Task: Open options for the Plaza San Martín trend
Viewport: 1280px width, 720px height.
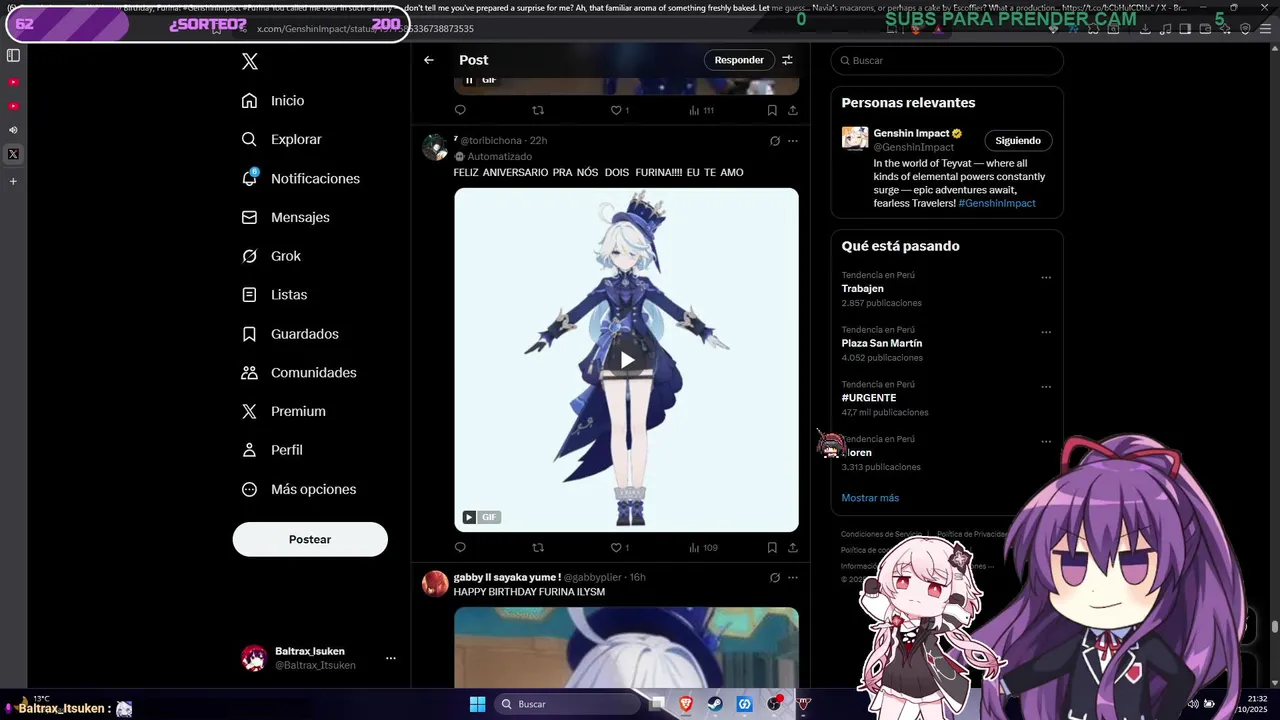Action: click(x=1046, y=332)
